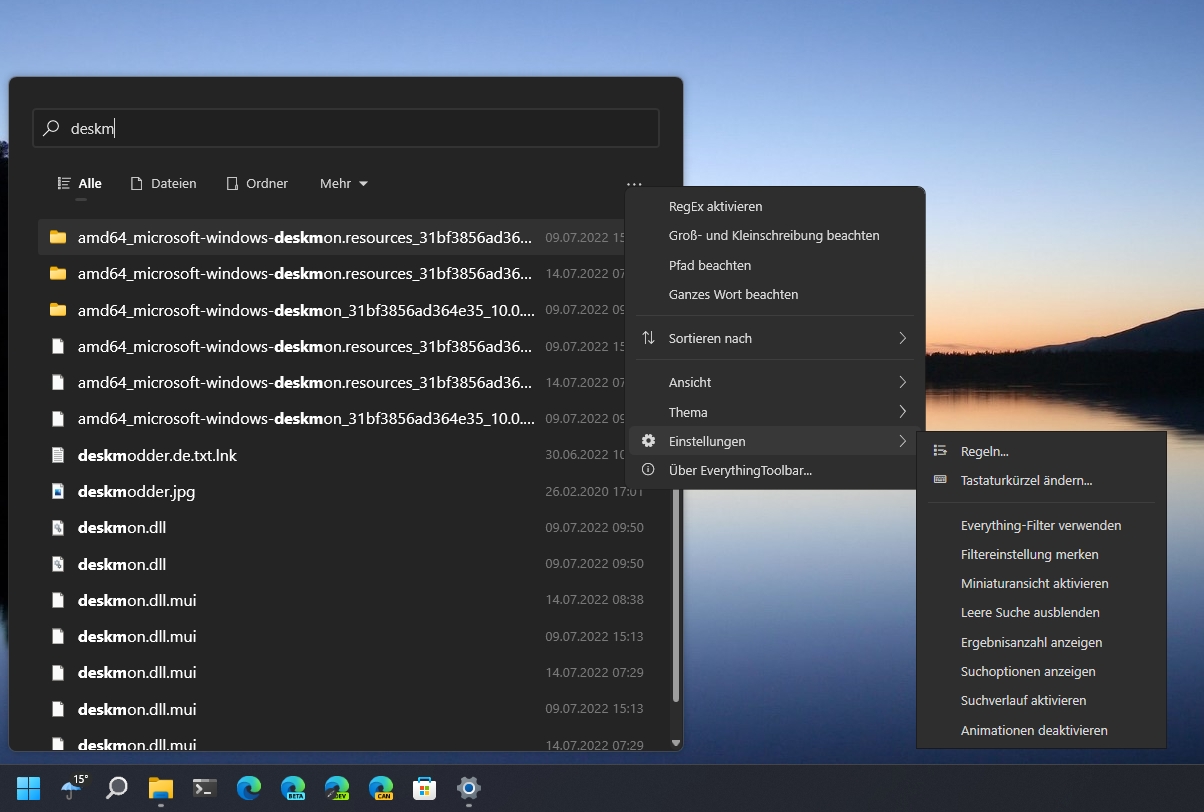Click the Einstellungen gear icon in menu

pos(648,441)
